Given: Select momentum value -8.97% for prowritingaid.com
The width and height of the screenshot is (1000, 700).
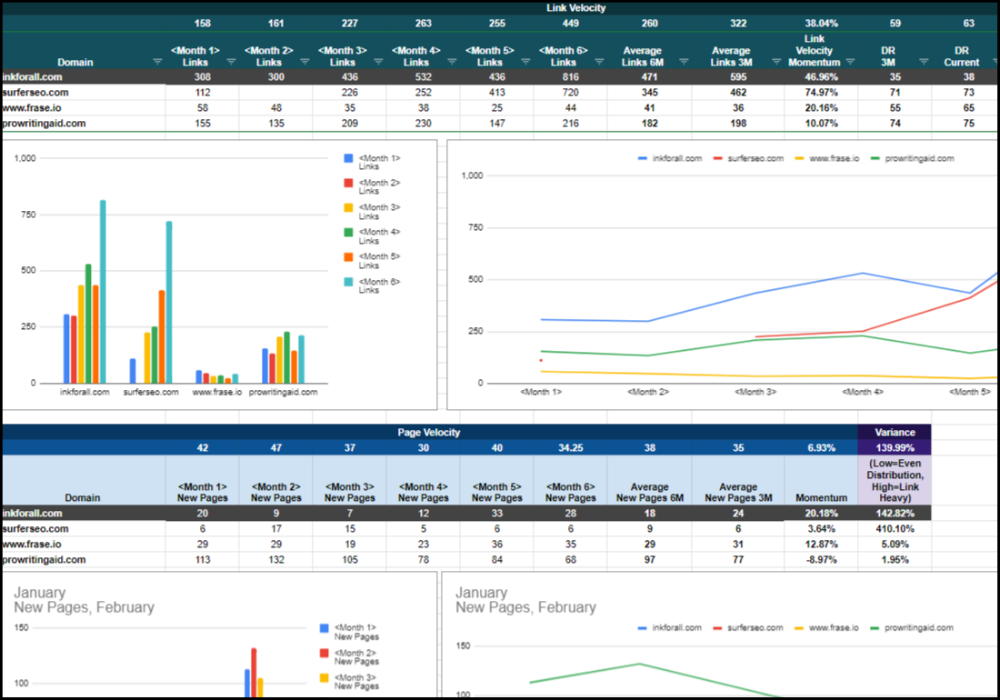Looking at the screenshot, I should pyautogui.click(x=821, y=560).
